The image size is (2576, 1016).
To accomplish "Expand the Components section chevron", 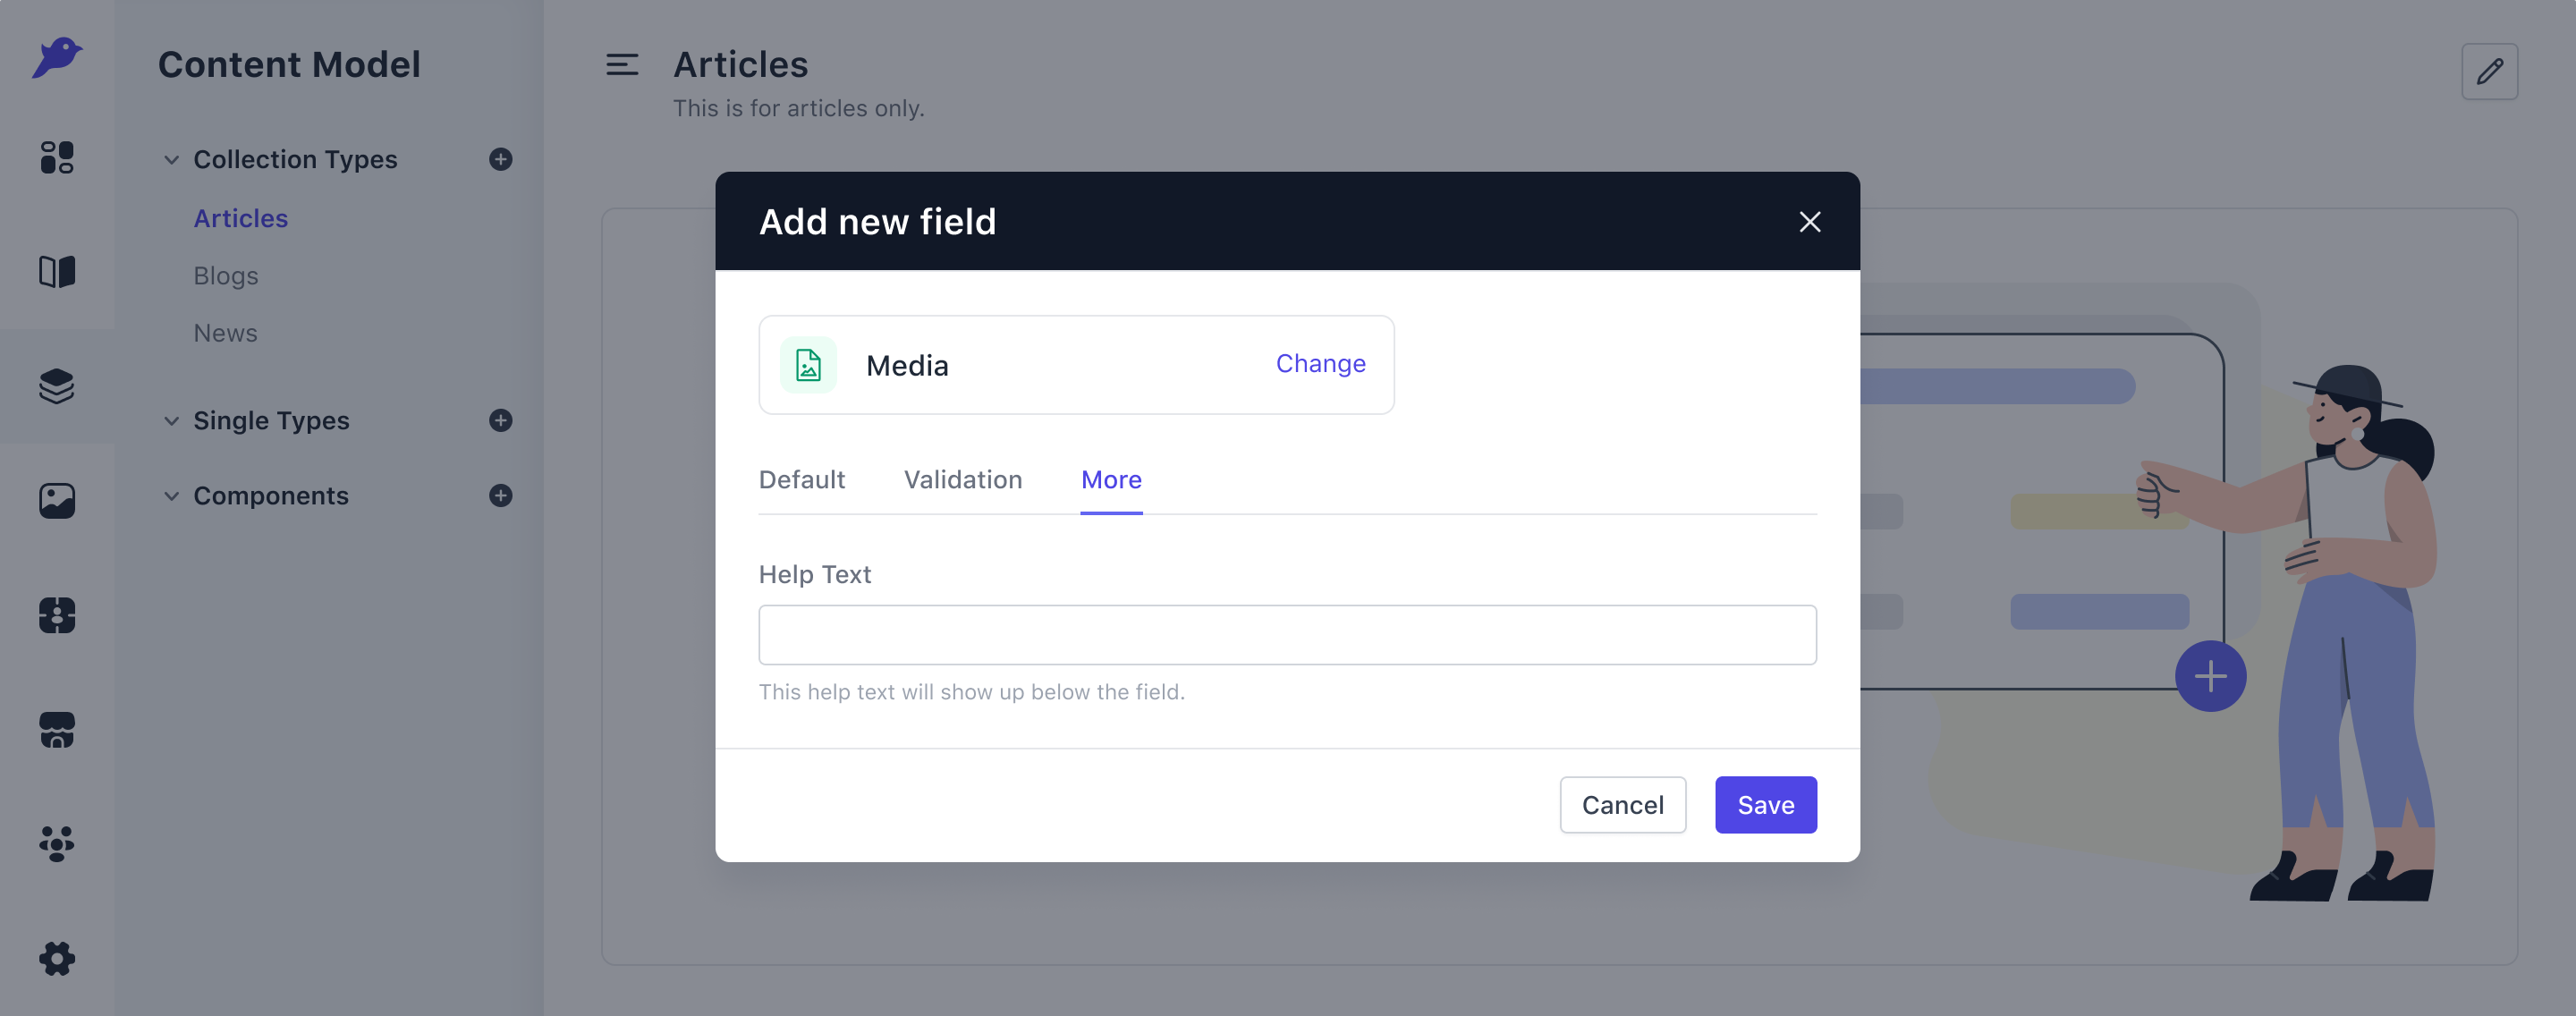I will 172,496.
